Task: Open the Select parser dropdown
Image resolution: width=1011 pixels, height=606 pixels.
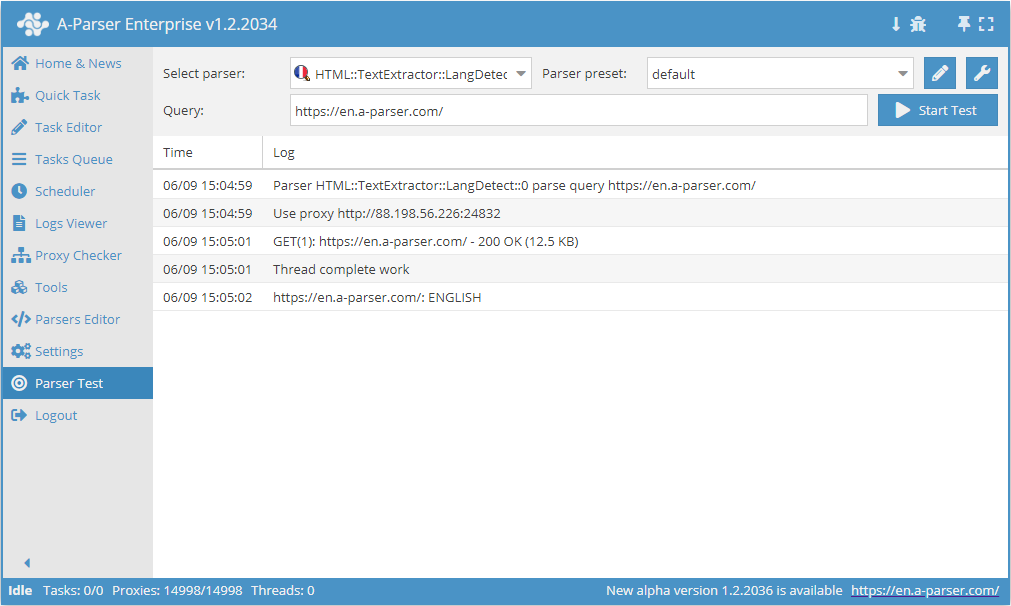Action: (x=410, y=73)
